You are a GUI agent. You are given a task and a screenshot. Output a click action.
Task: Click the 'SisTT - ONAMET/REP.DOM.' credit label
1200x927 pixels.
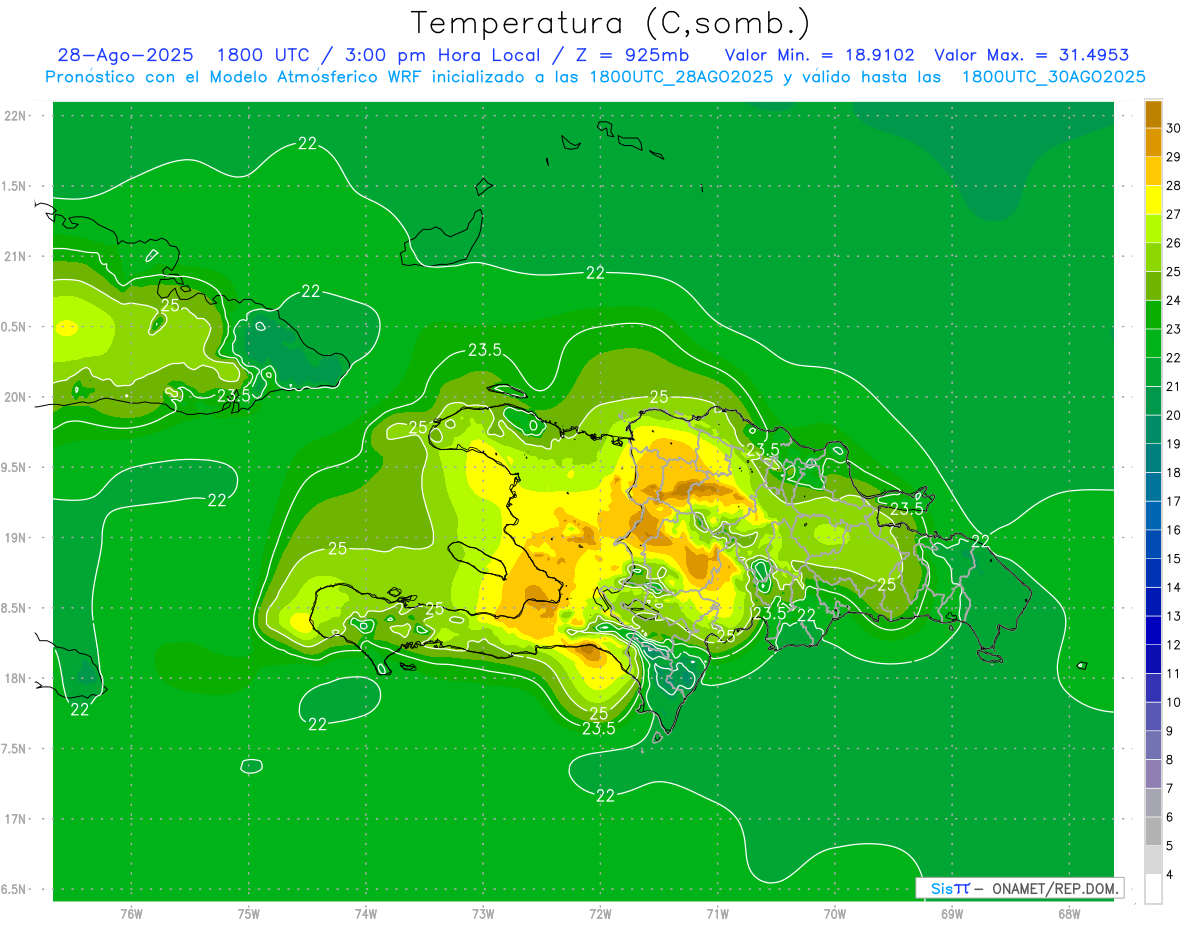pyautogui.click(x=1020, y=888)
